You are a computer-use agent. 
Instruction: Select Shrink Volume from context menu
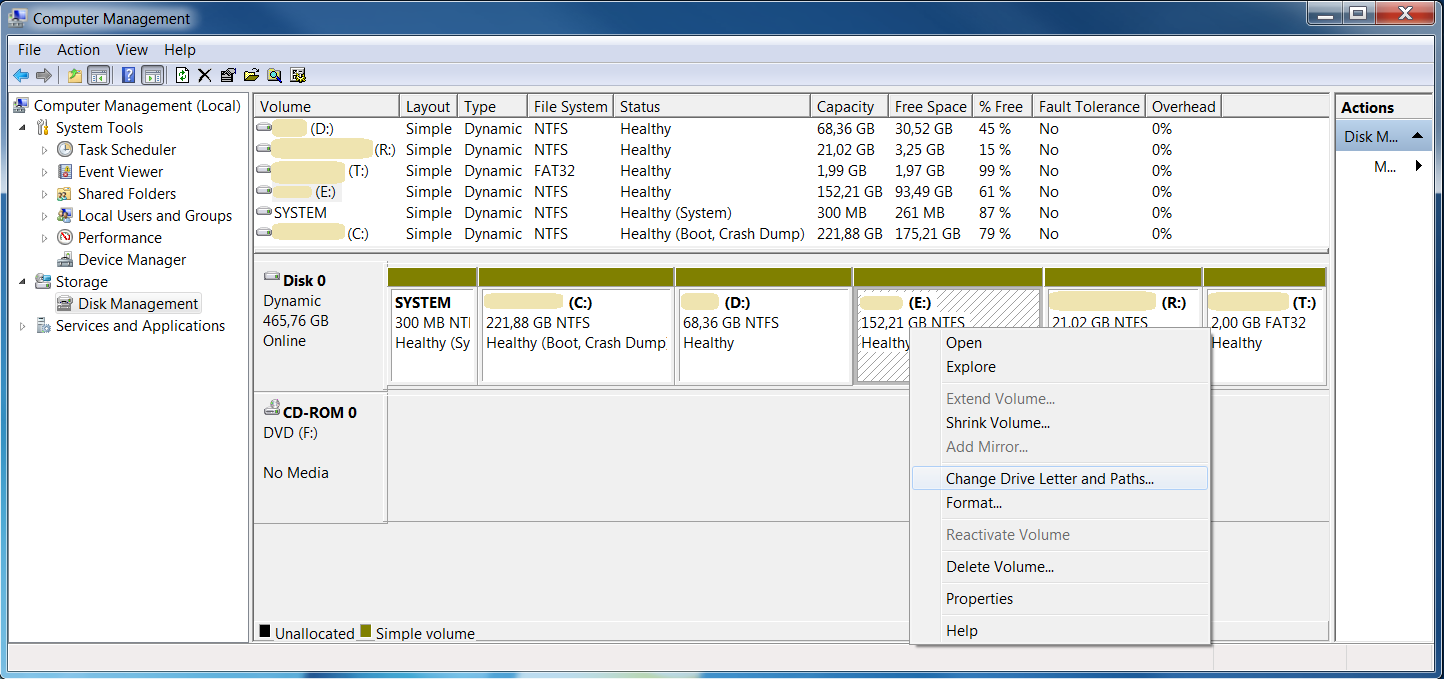[997, 423]
